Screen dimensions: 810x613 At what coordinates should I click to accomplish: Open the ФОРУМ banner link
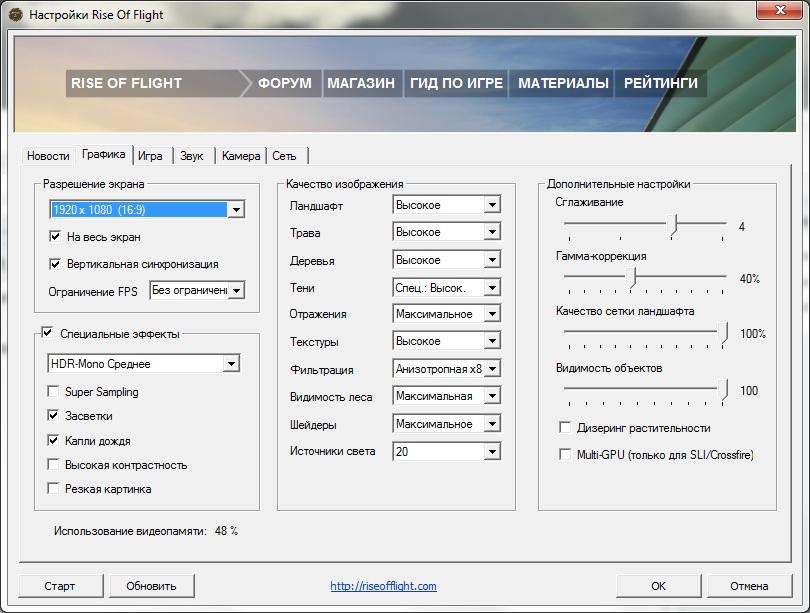[x=285, y=83]
